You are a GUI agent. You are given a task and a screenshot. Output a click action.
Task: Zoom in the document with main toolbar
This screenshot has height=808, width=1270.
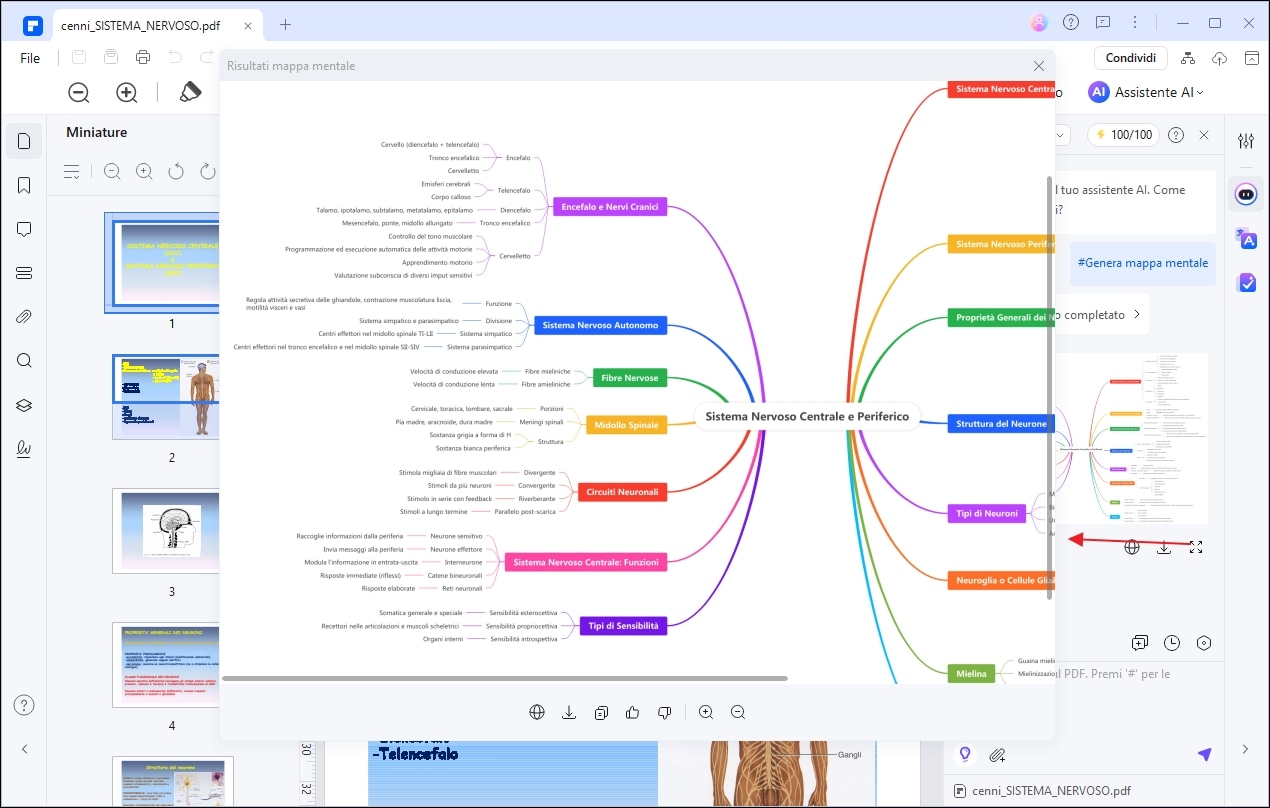[x=127, y=92]
